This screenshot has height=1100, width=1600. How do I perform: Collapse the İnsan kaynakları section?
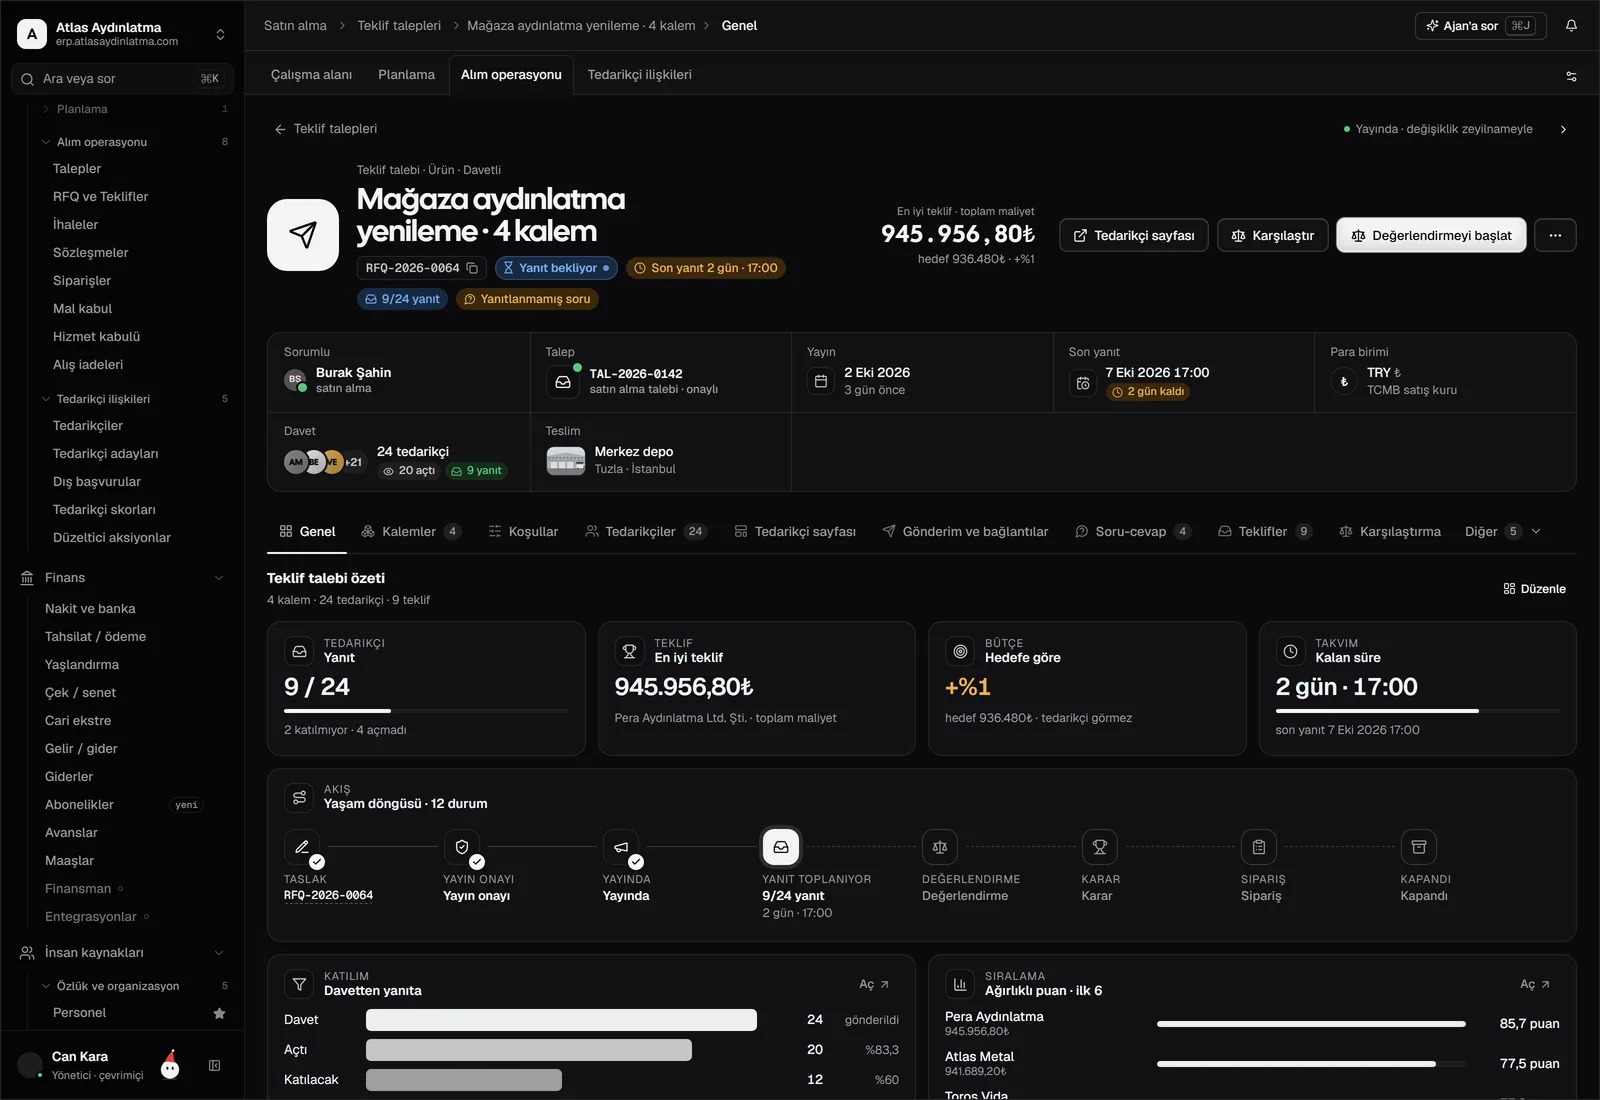point(219,953)
